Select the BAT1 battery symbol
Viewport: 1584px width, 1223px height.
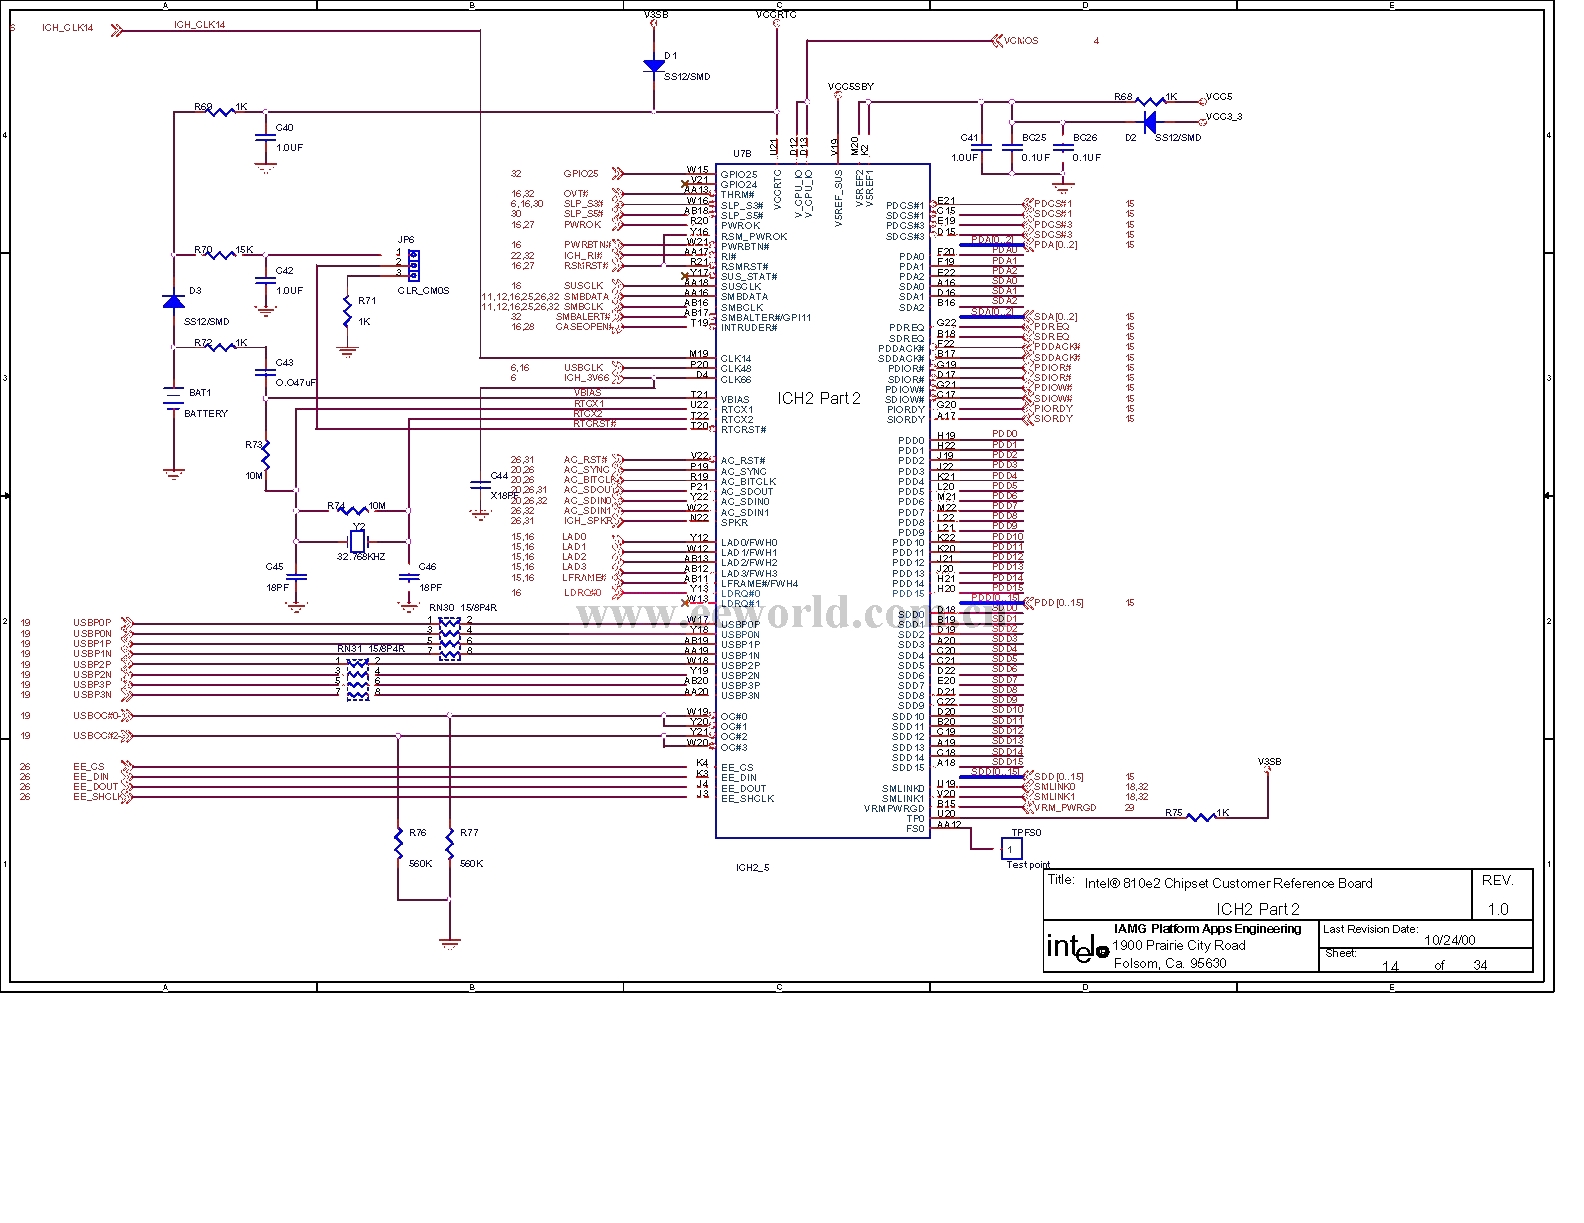point(173,399)
